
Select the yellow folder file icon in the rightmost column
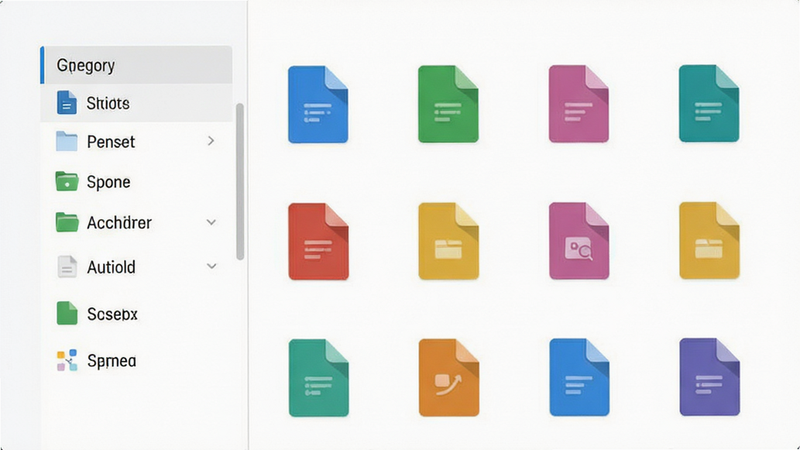[709, 240]
